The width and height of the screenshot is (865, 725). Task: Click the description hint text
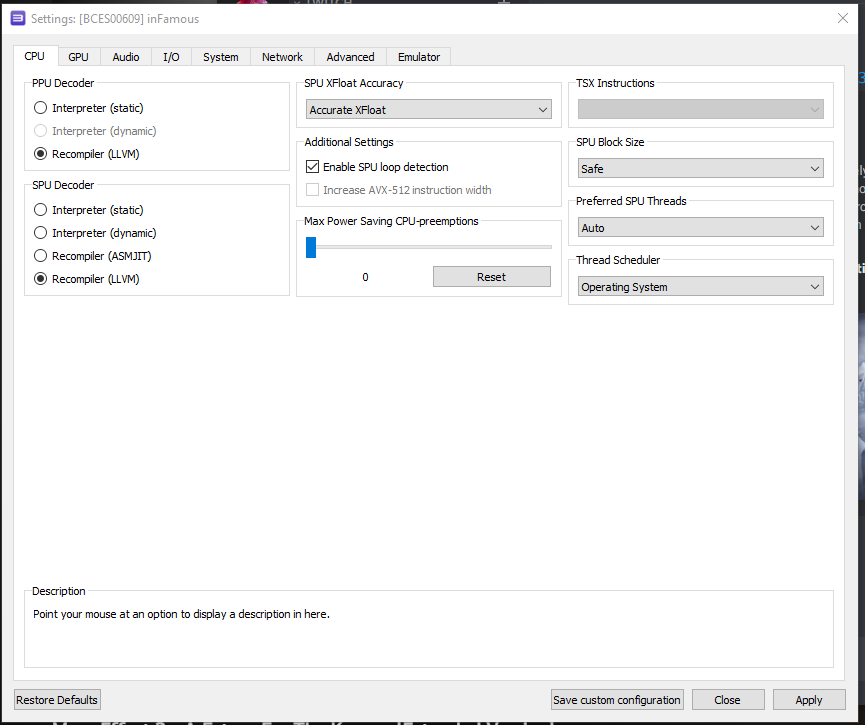[181, 614]
